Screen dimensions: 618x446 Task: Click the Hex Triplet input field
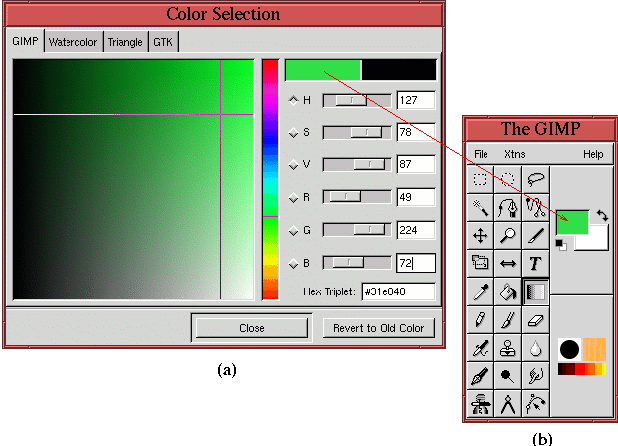click(x=398, y=292)
